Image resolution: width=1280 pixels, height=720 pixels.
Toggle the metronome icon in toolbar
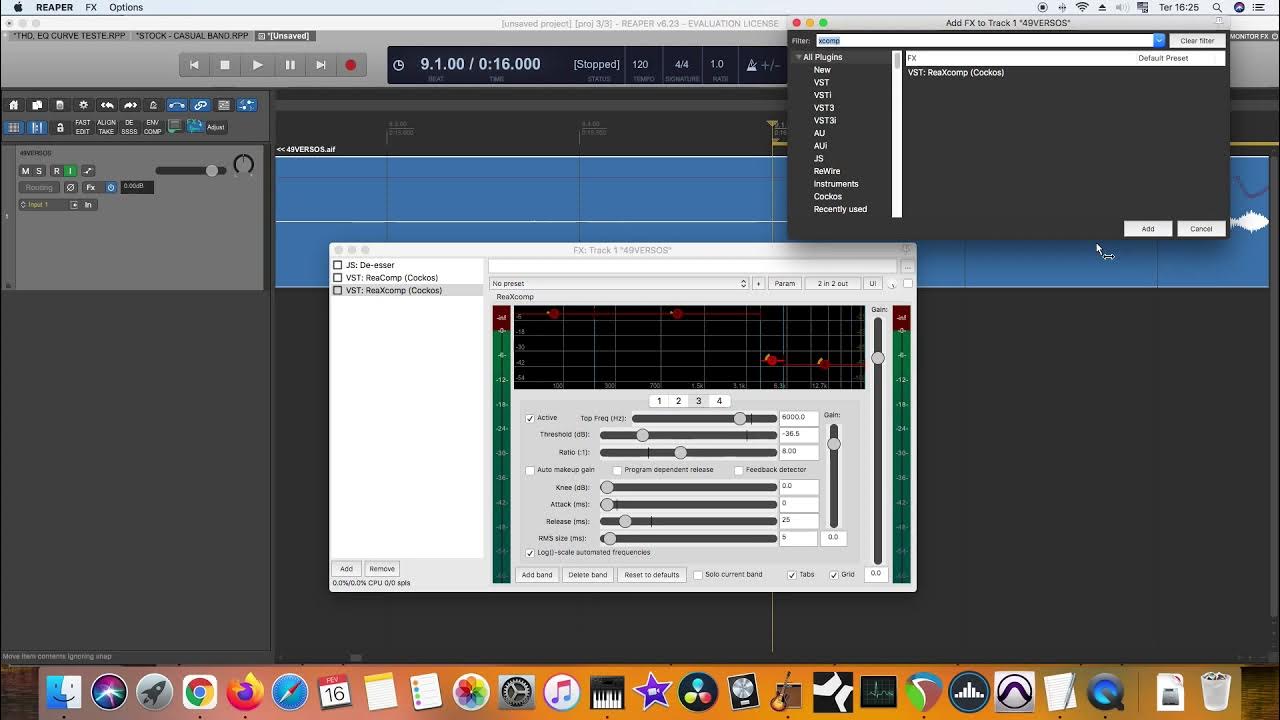[x=153, y=105]
